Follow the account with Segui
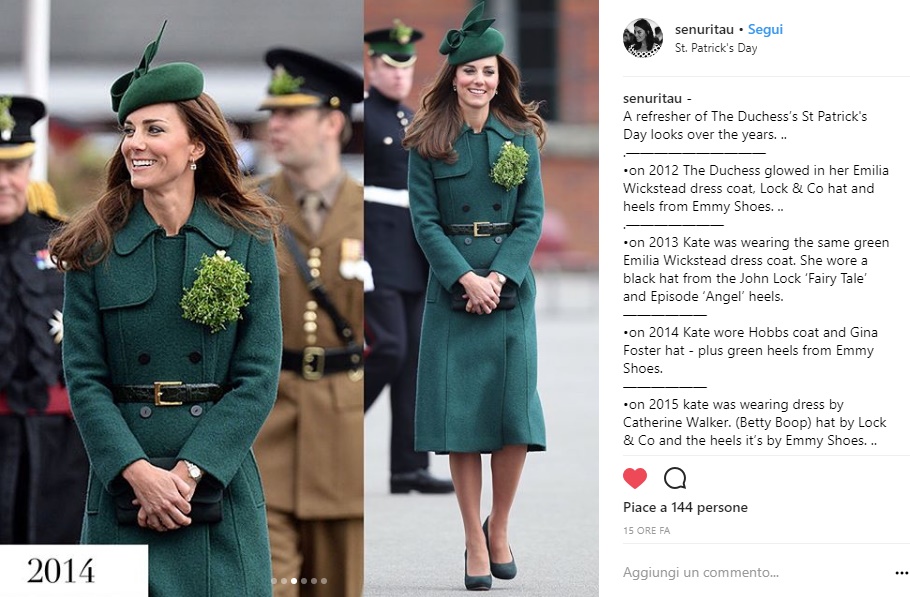Viewport: 910px width, 597px height. 765,30
